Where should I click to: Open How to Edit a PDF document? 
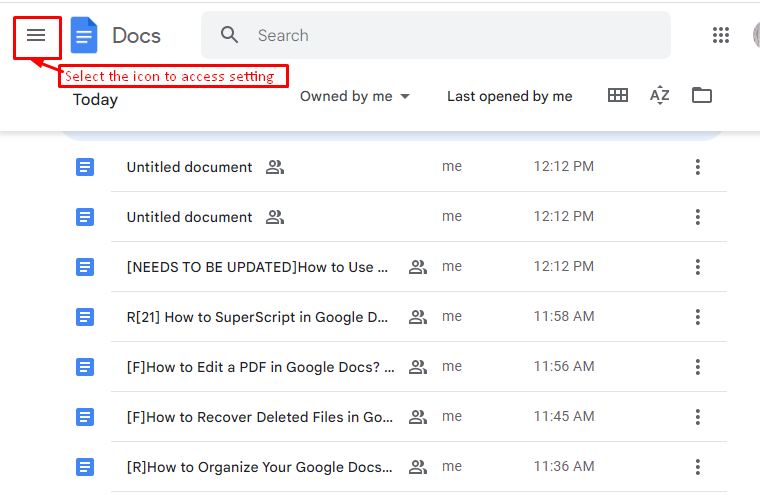[x=261, y=367]
